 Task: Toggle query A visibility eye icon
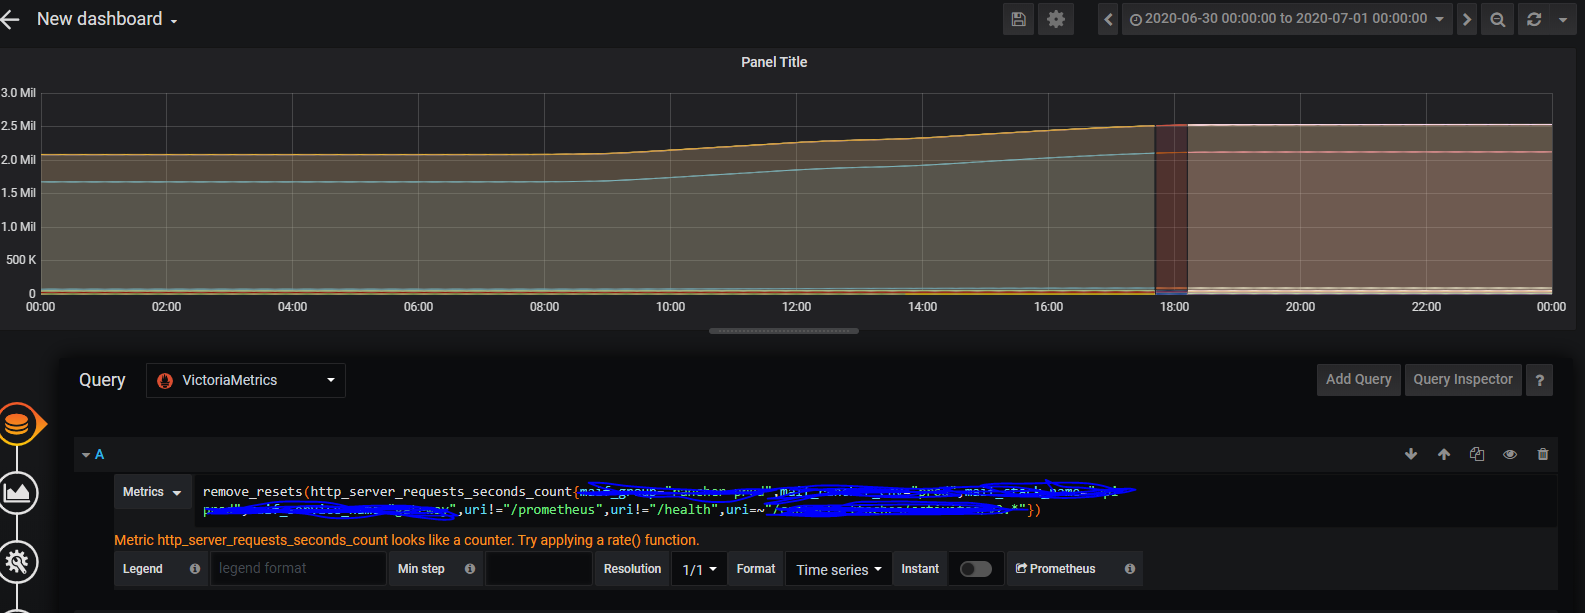(1510, 454)
